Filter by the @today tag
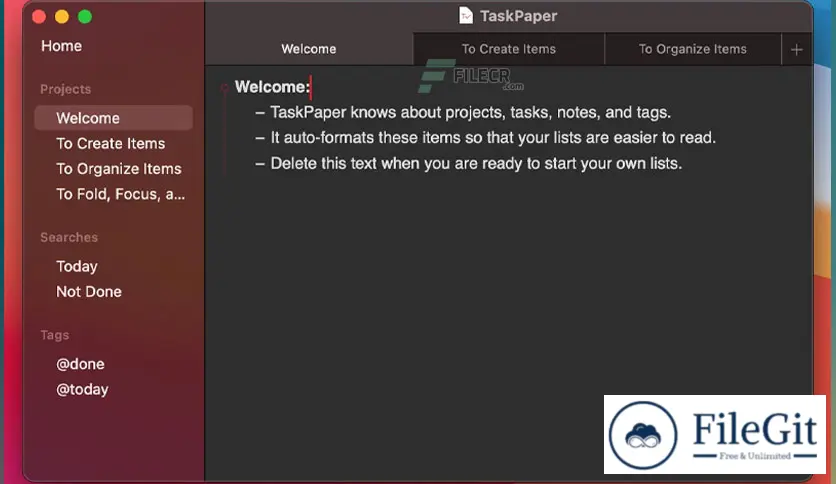 (x=82, y=390)
